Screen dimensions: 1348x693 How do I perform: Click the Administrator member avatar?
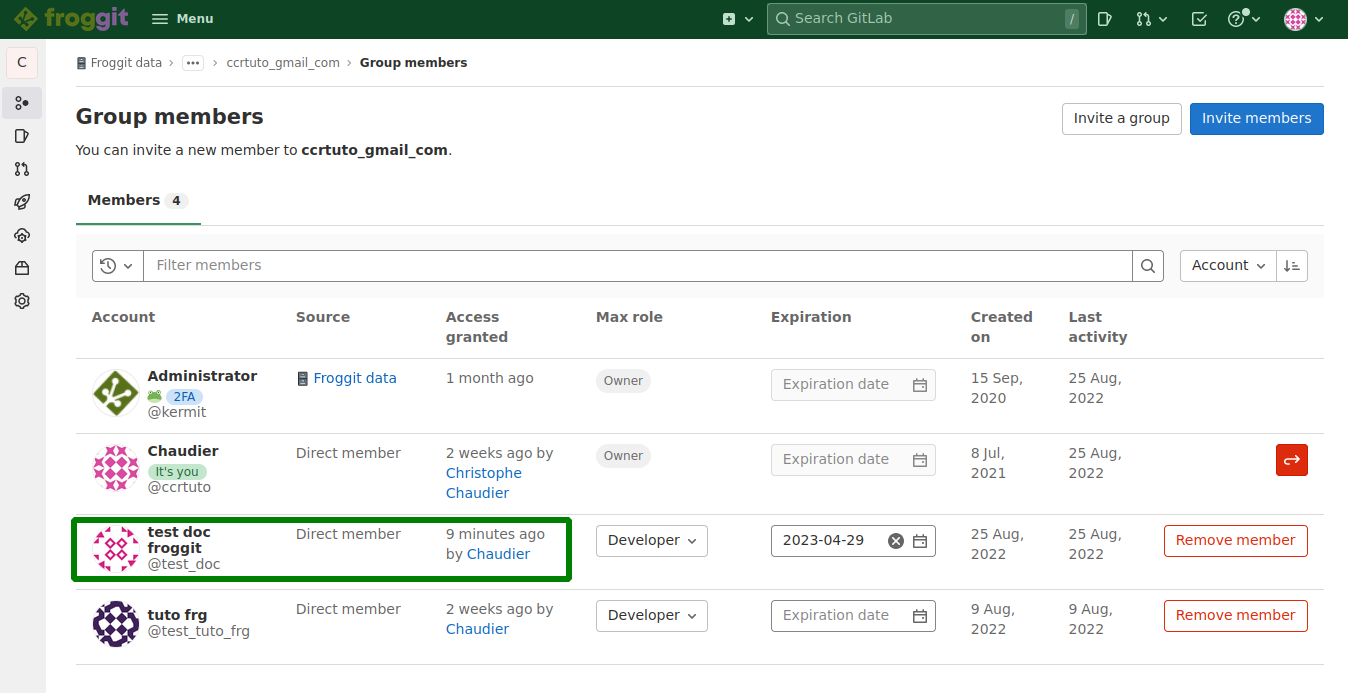pos(116,394)
